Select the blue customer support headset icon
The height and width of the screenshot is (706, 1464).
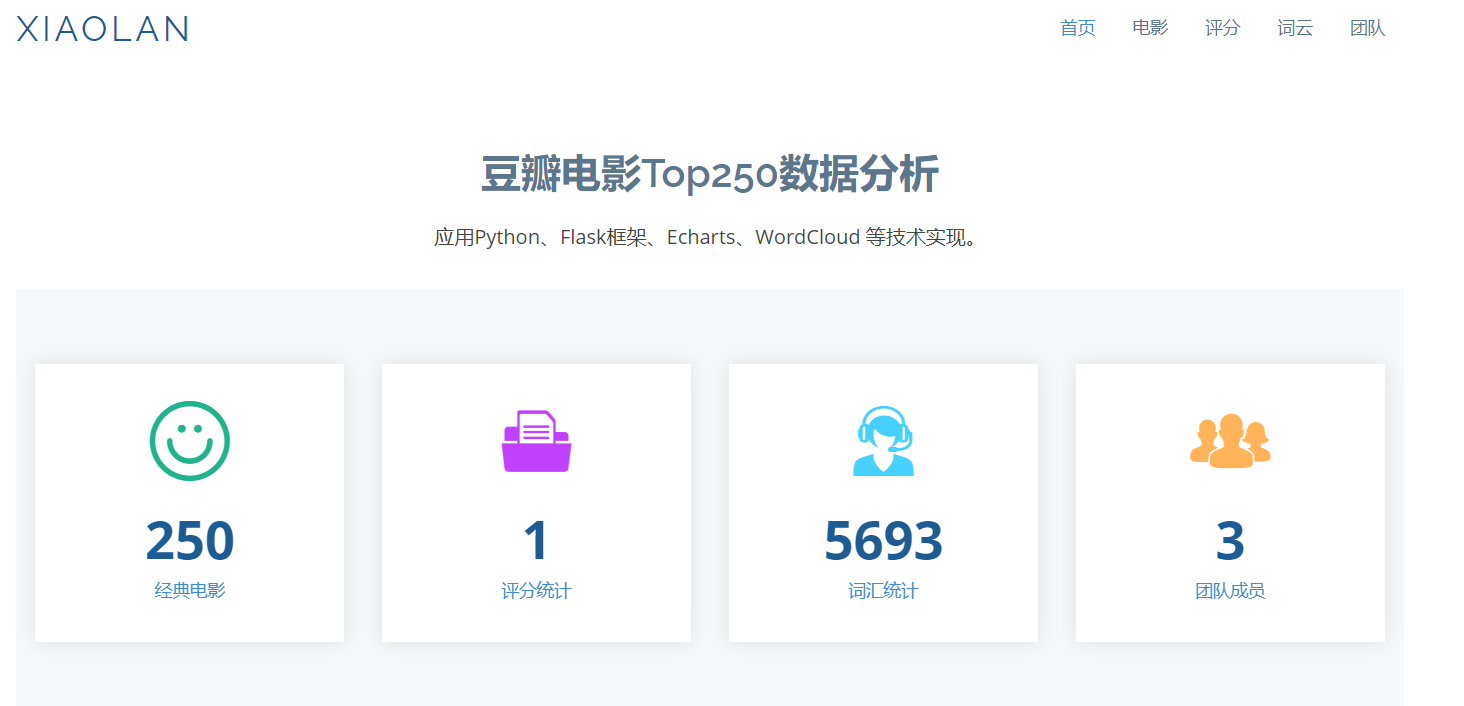(x=883, y=441)
